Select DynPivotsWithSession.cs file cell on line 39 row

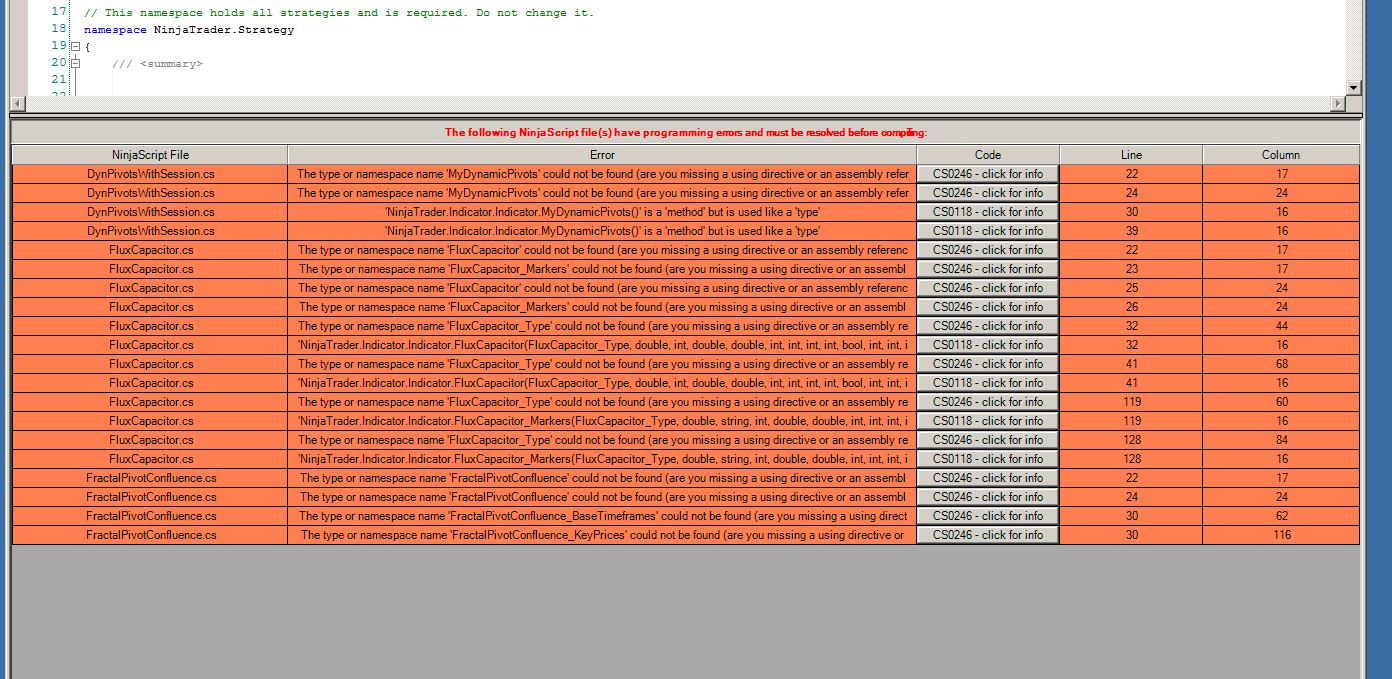point(150,231)
